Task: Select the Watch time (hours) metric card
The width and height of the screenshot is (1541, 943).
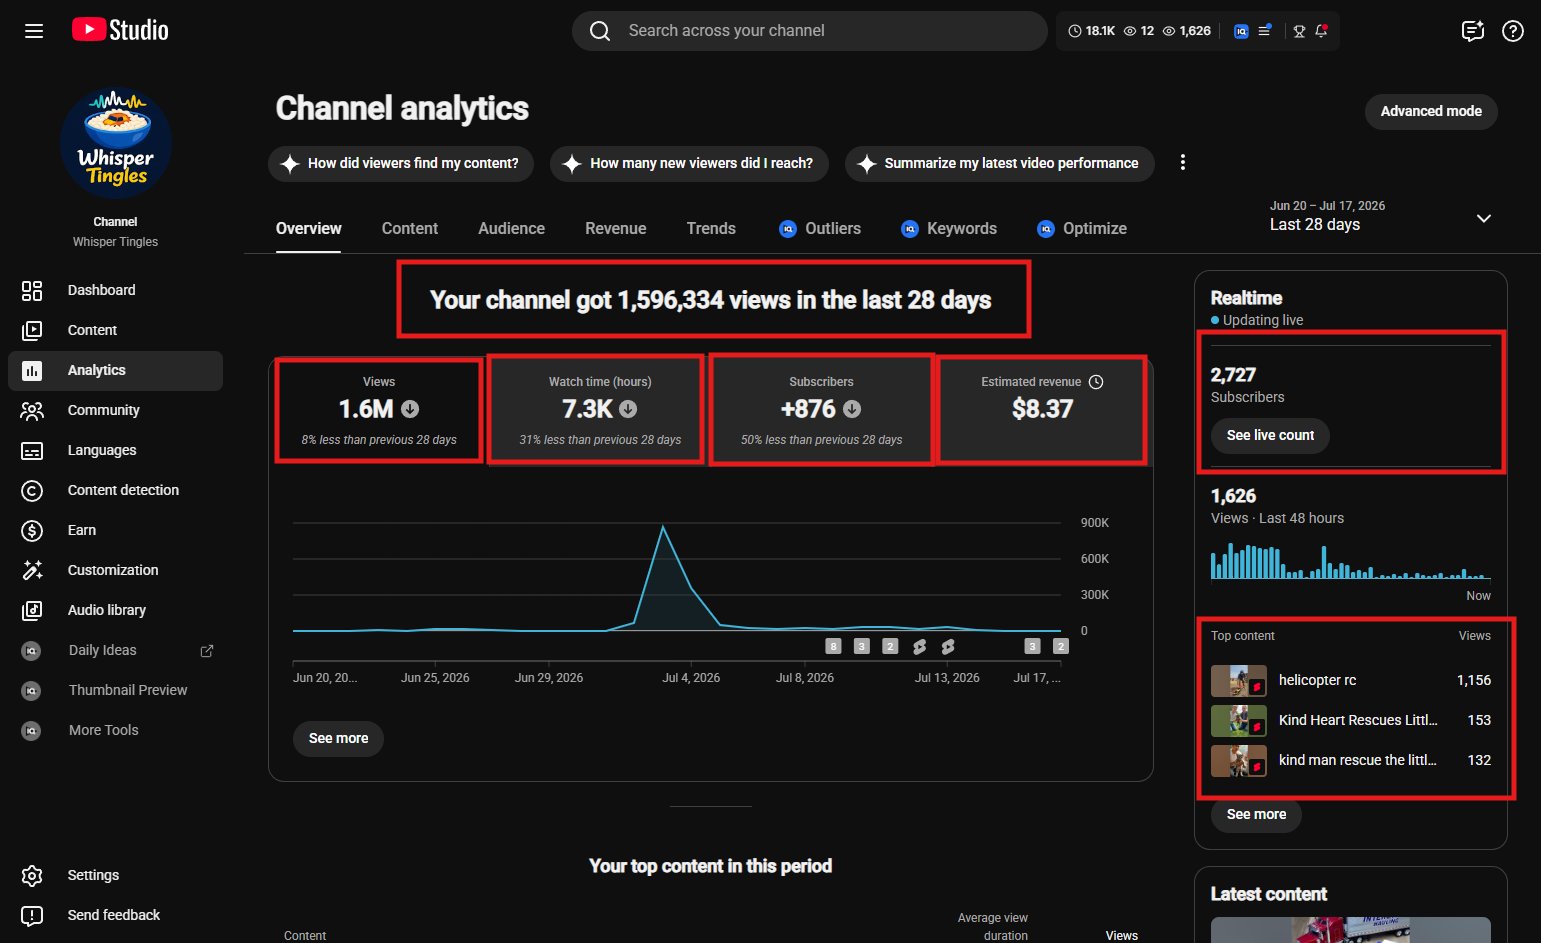Action: (599, 410)
